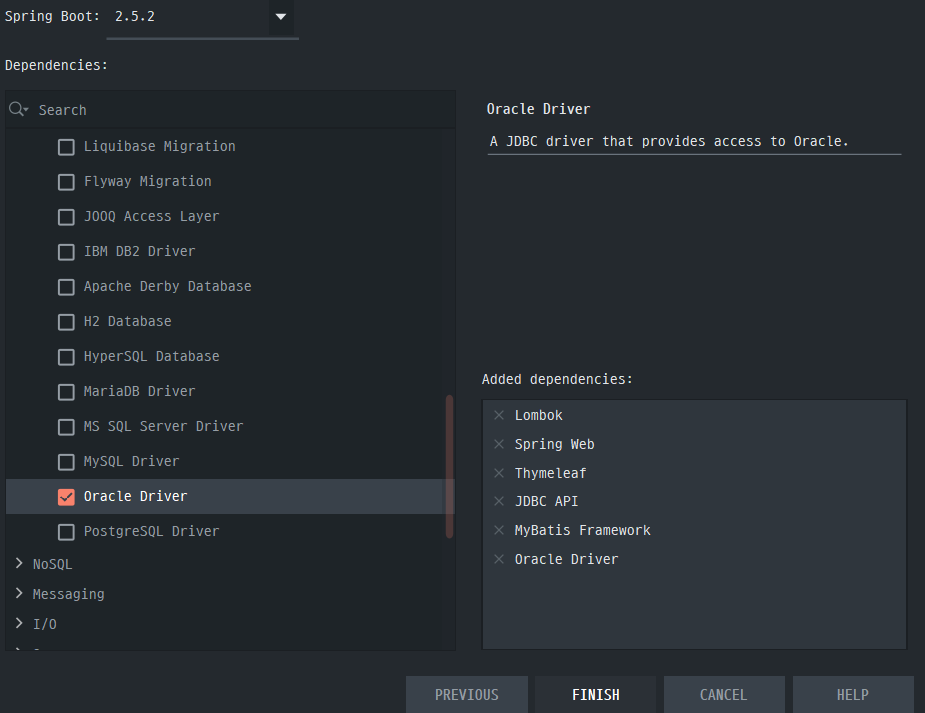
Task: Remove JDBC API from added dependencies
Action: point(499,501)
